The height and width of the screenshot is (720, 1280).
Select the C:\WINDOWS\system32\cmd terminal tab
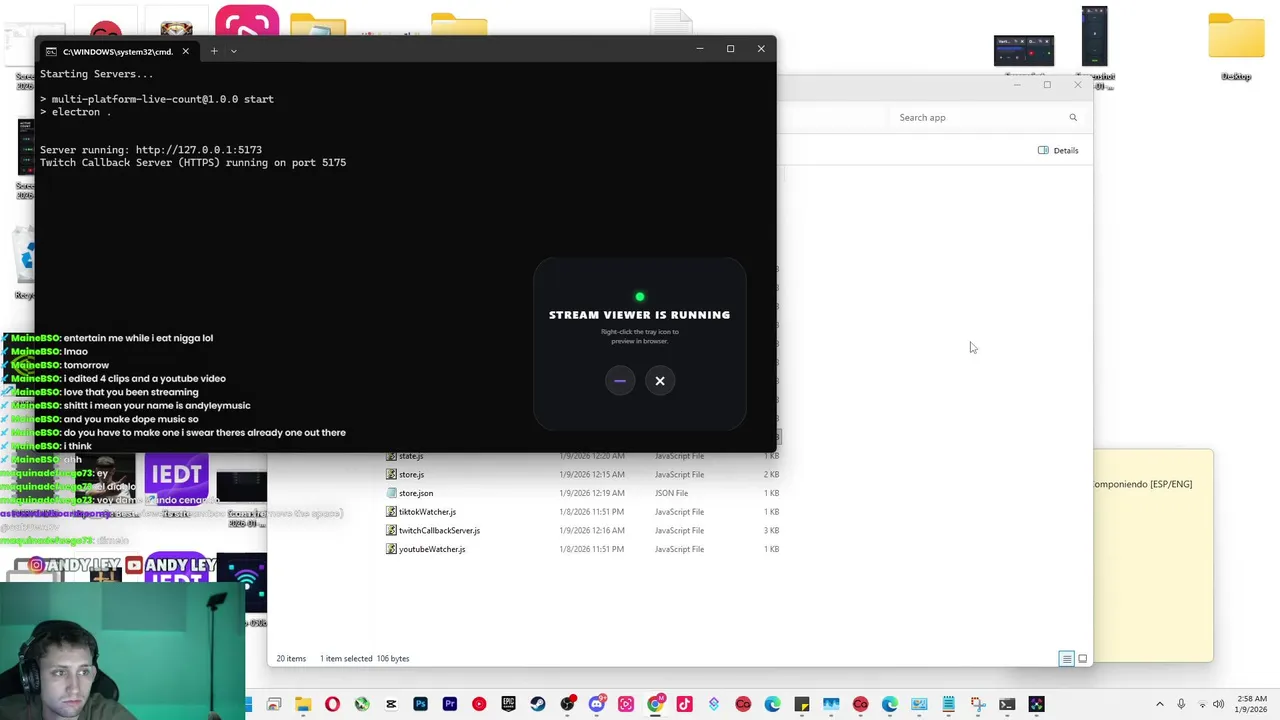(117, 51)
